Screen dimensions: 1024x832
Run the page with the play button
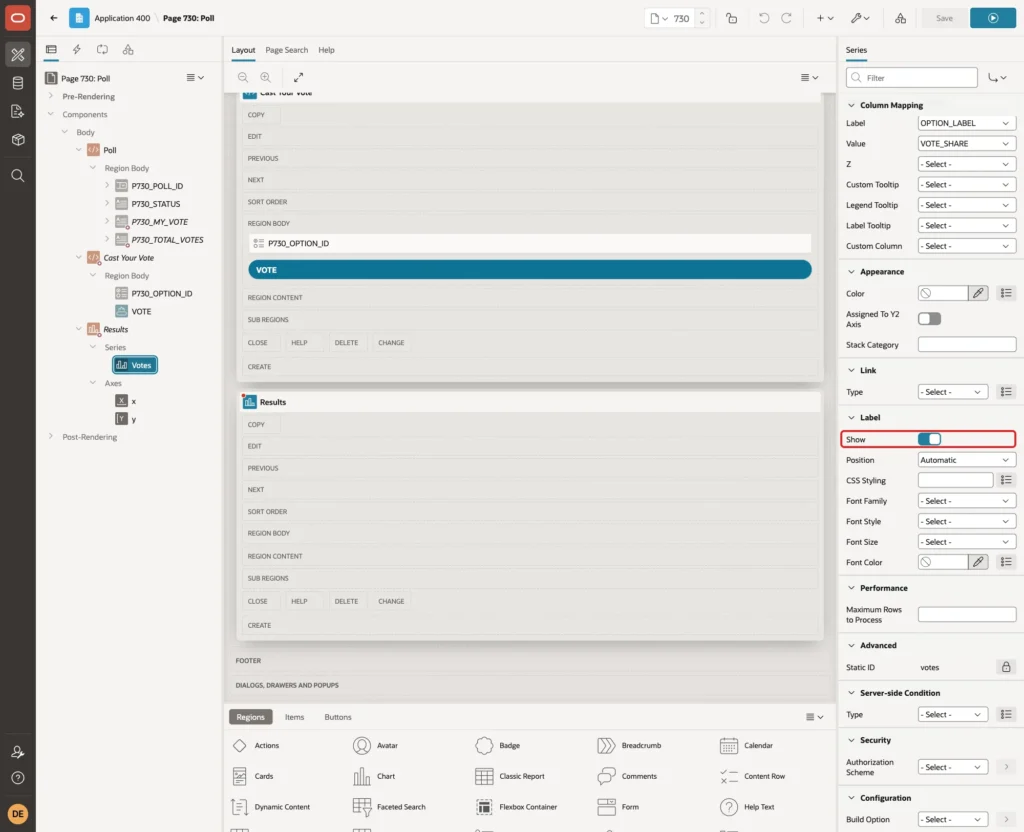pyautogui.click(x=993, y=18)
